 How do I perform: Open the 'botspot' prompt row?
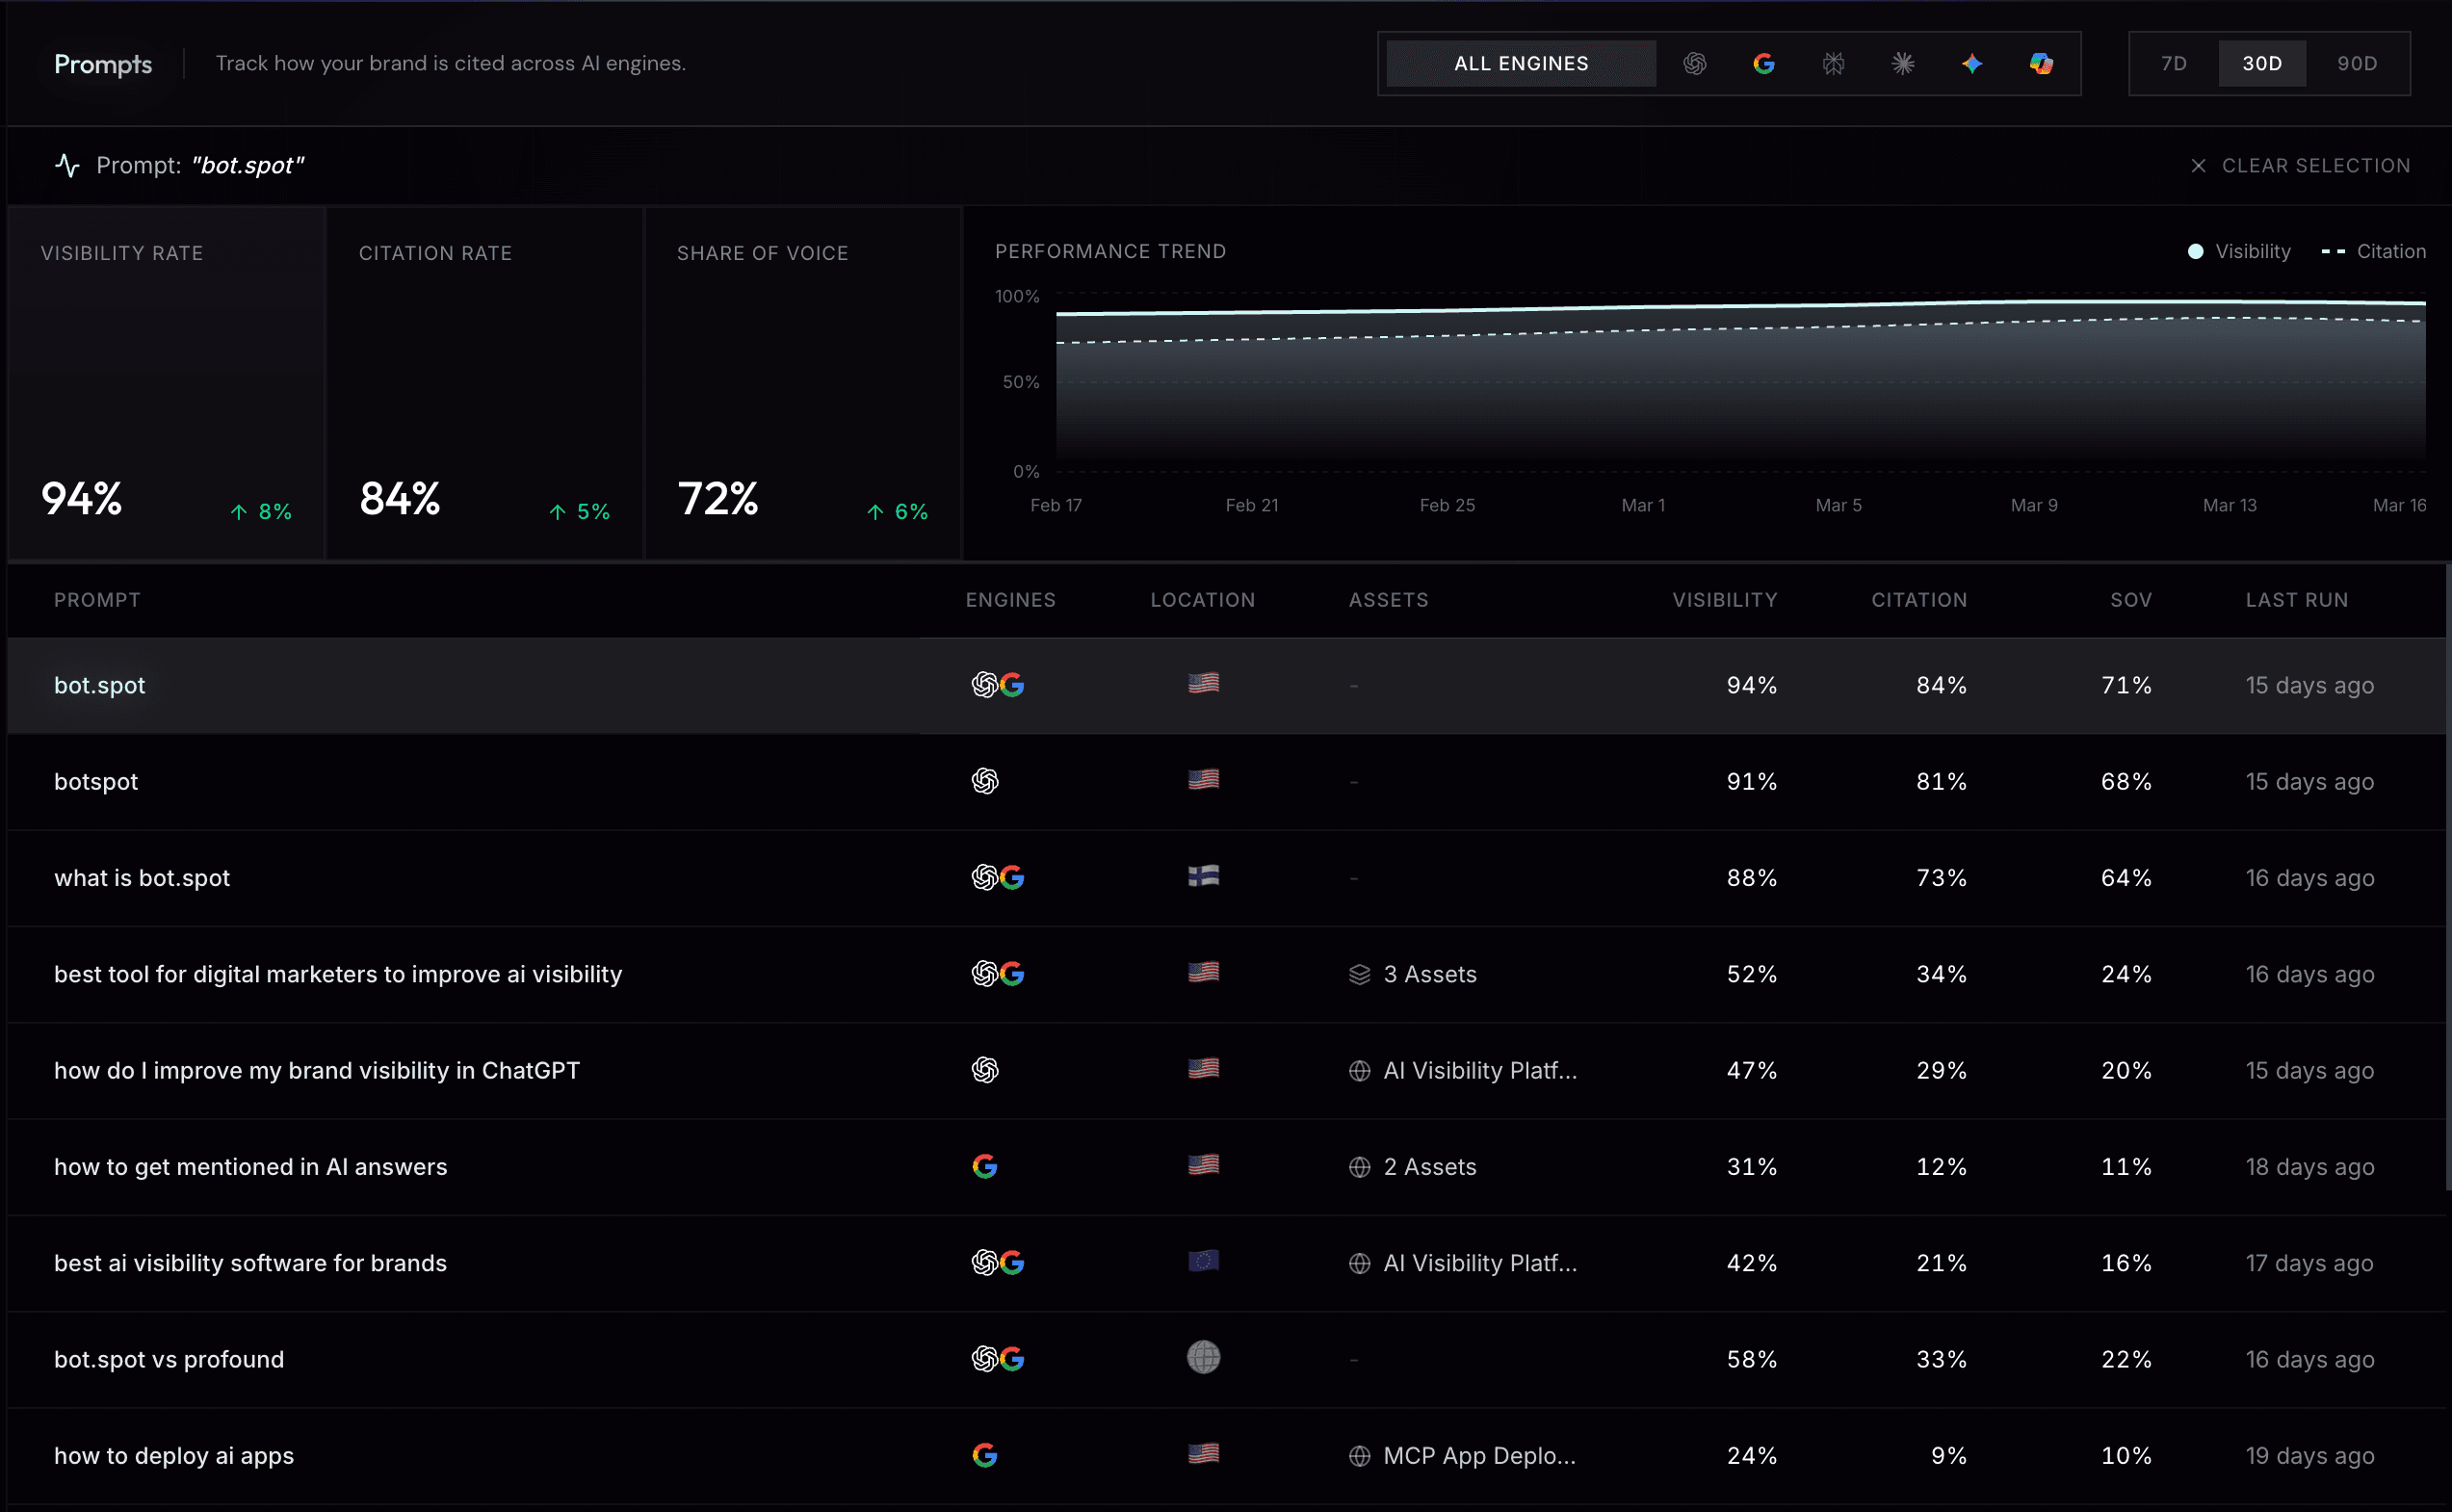tap(96, 782)
